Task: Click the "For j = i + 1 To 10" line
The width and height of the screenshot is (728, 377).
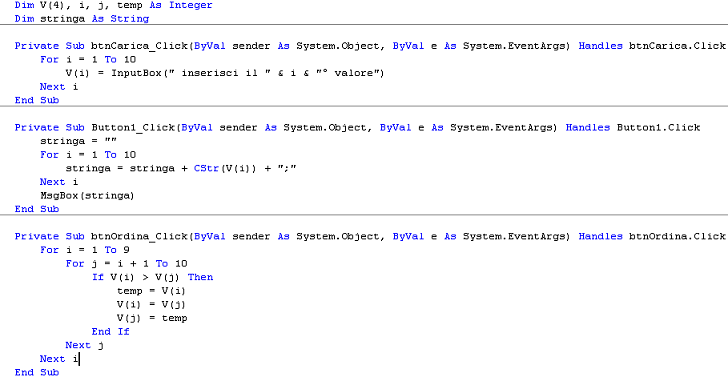Action: click(126, 264)
